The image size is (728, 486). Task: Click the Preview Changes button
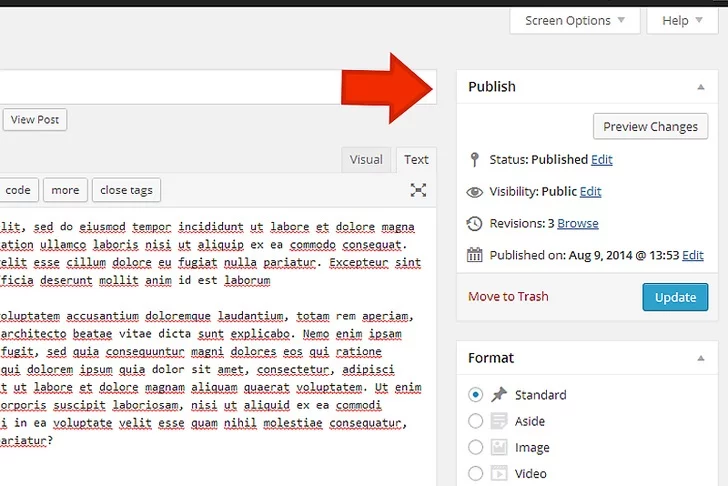(x=650, y=127)
